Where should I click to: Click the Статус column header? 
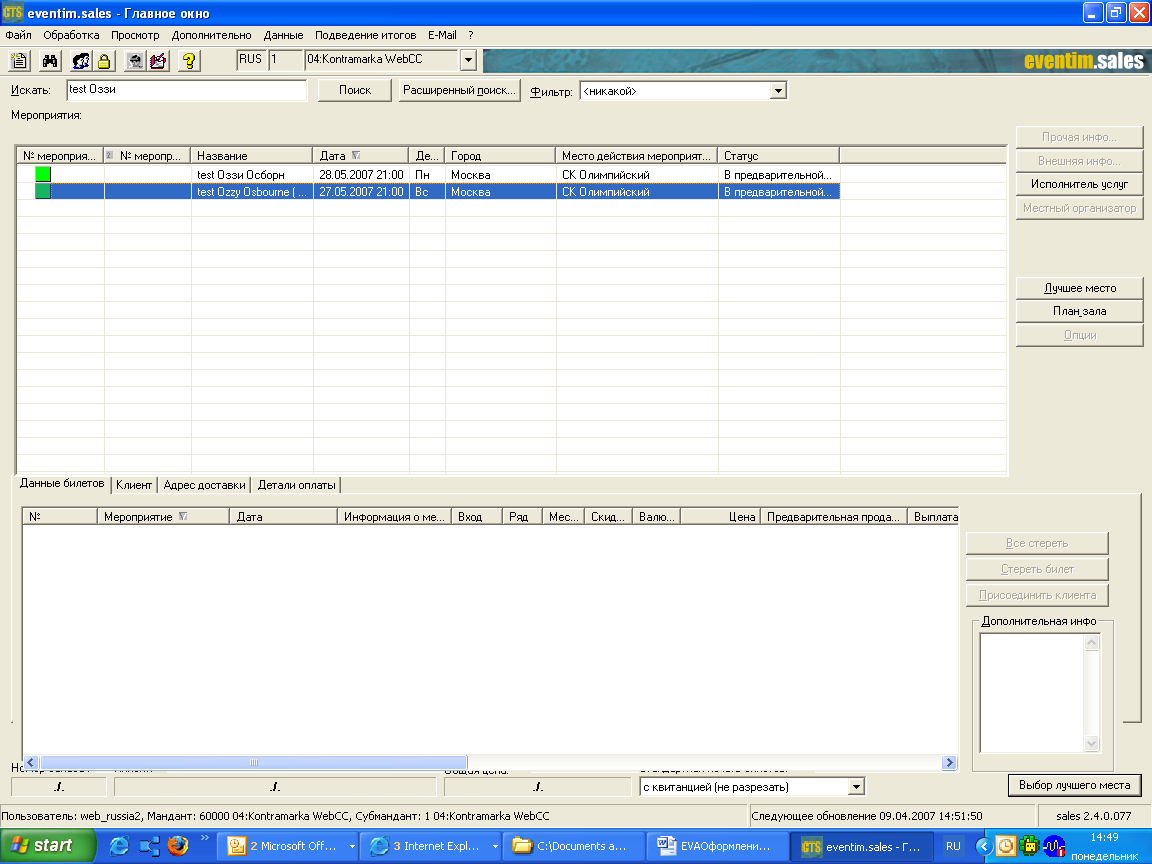(778, 156)
